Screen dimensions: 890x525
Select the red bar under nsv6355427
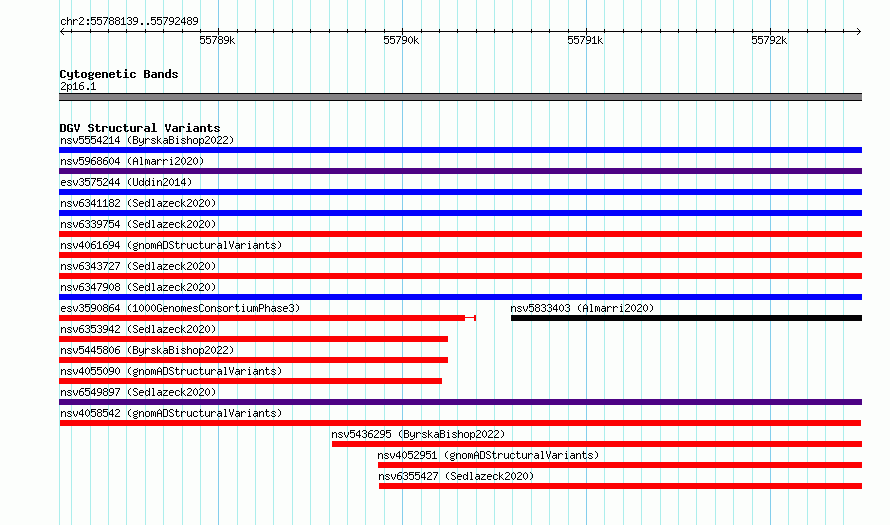click(x=620, y=486)
